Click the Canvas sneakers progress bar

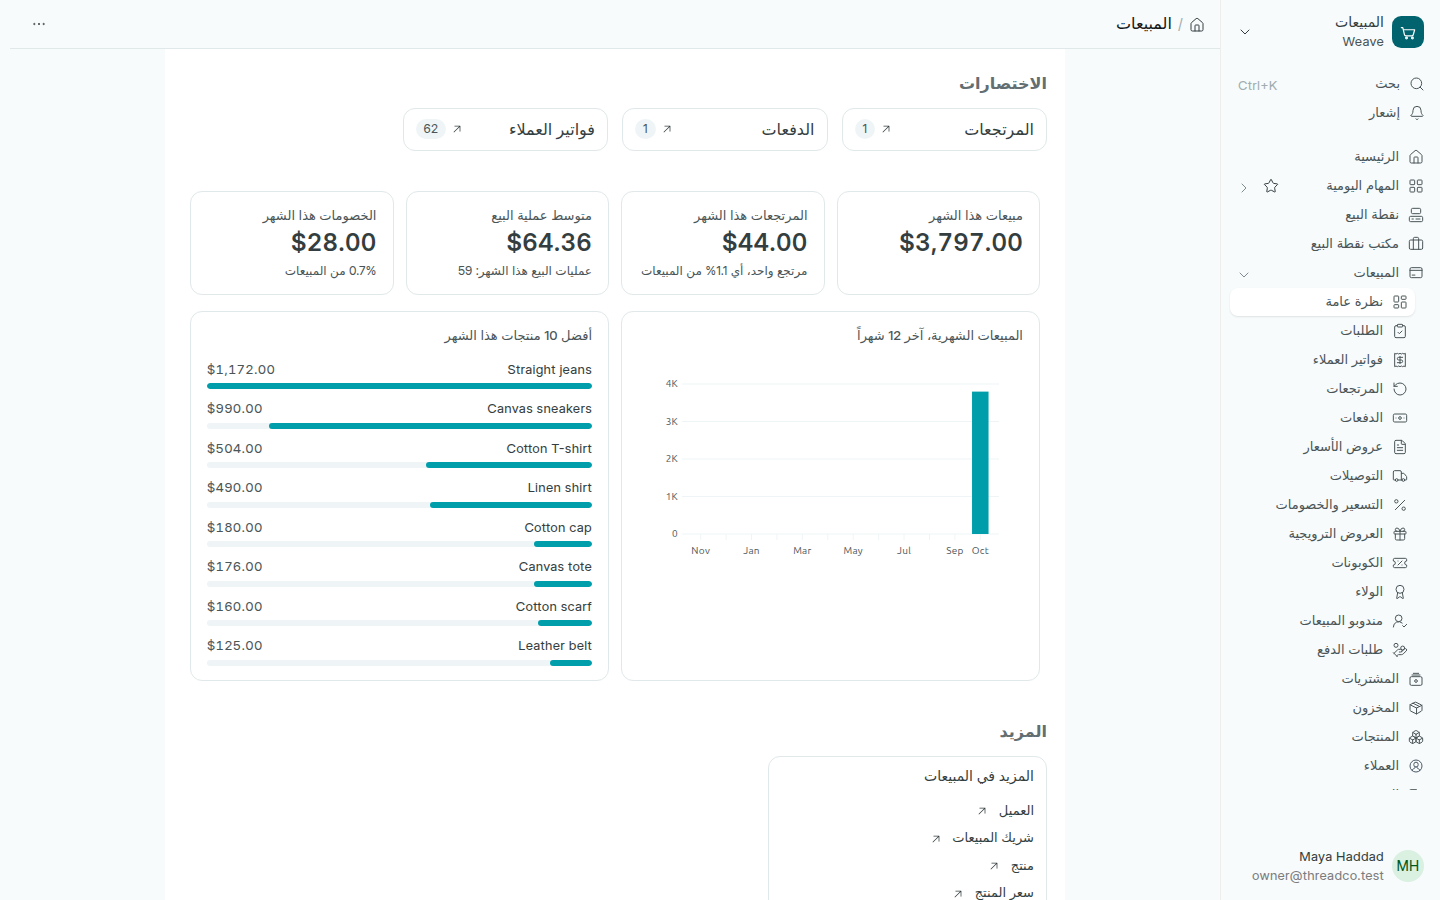point(399,426)
